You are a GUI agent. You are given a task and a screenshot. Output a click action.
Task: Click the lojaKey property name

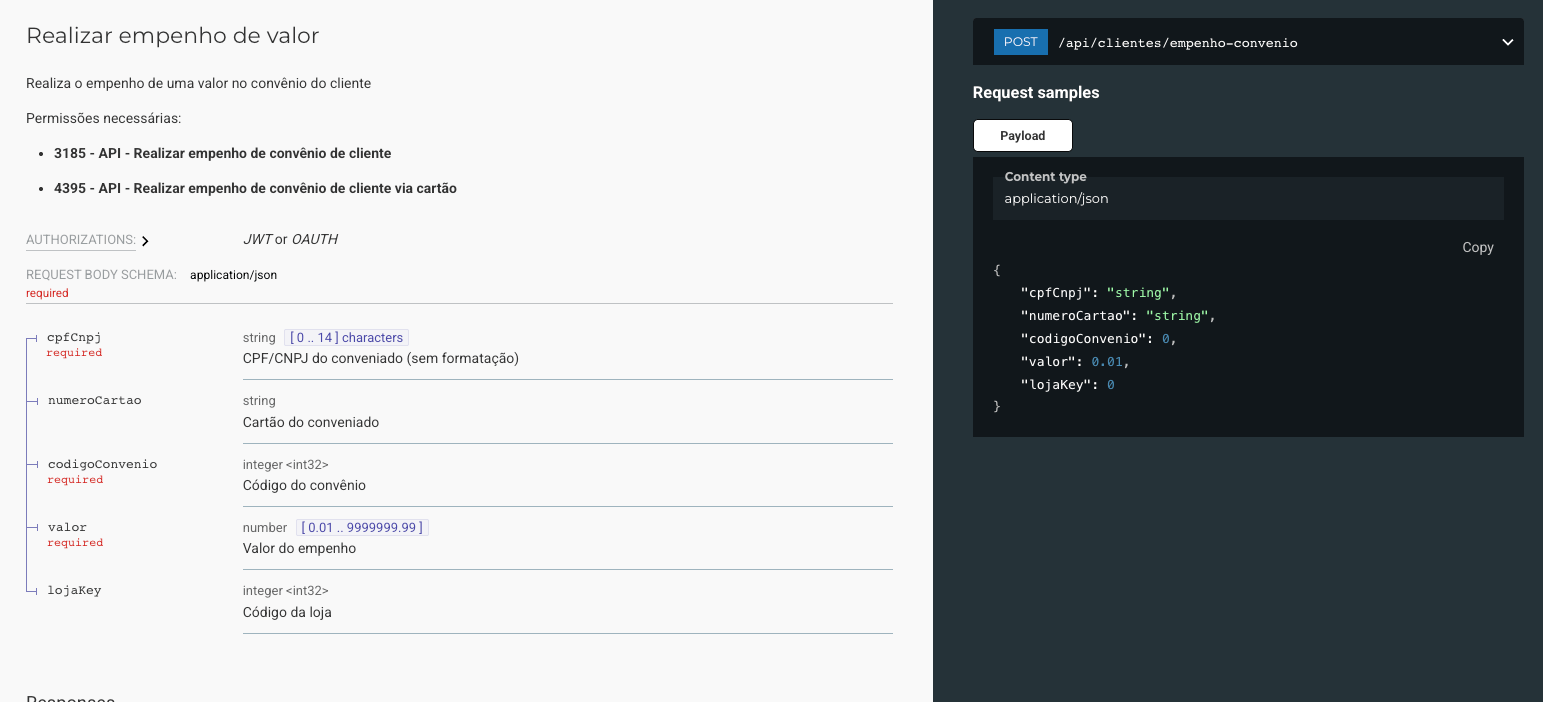74,590
